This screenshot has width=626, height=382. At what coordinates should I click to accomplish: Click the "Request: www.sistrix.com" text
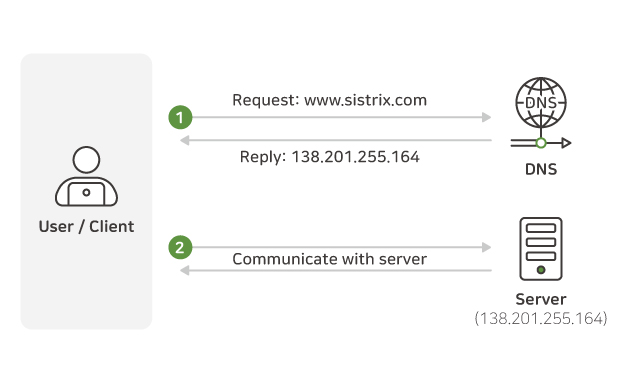coord(329,100)
